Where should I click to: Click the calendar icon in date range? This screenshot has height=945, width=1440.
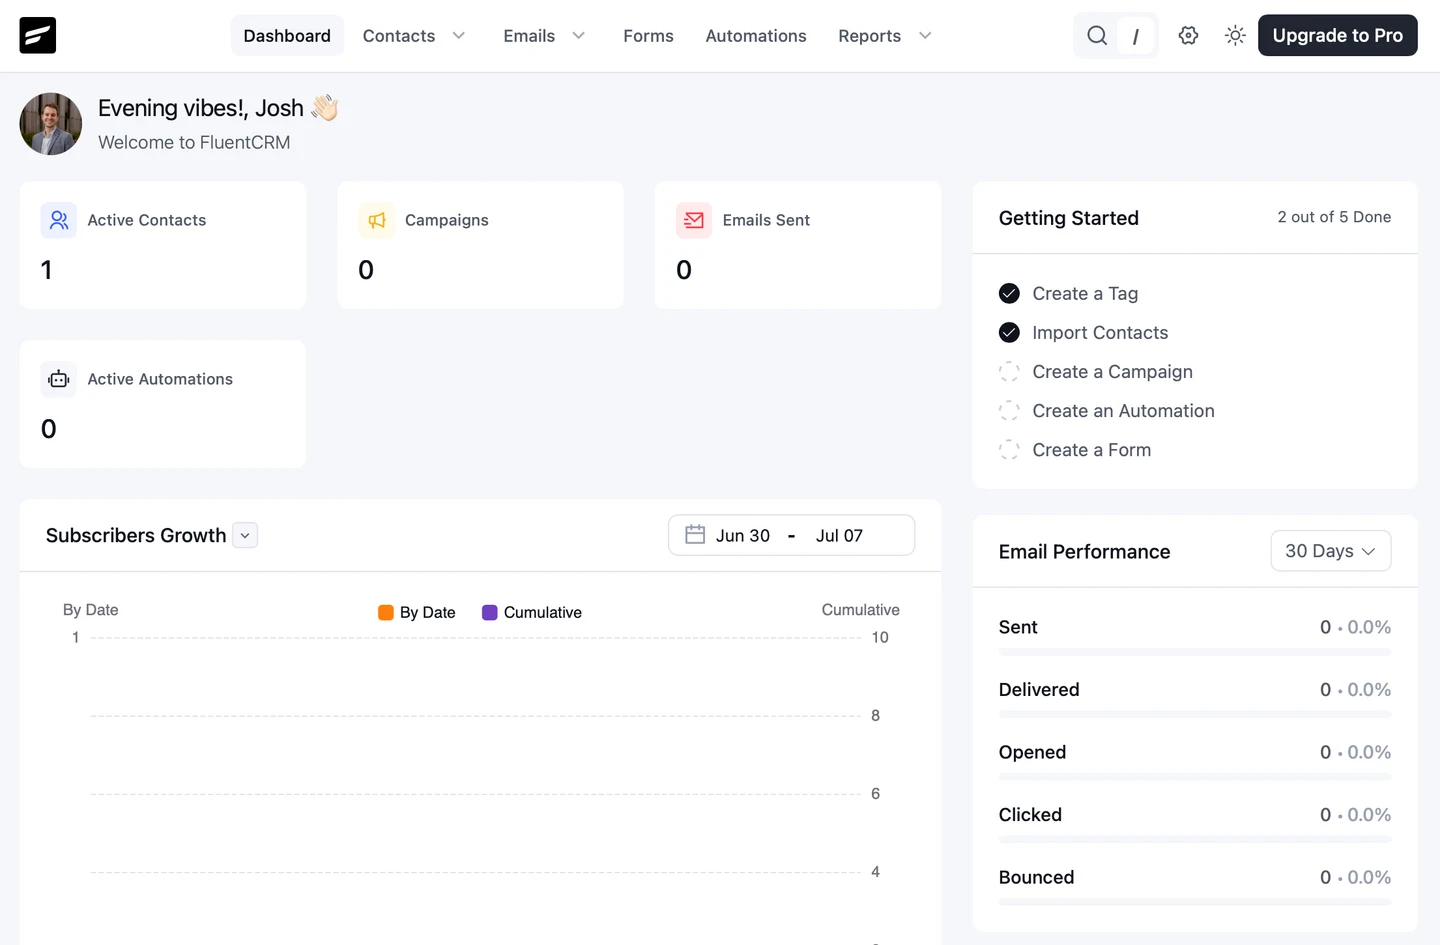tap(695, 535)
